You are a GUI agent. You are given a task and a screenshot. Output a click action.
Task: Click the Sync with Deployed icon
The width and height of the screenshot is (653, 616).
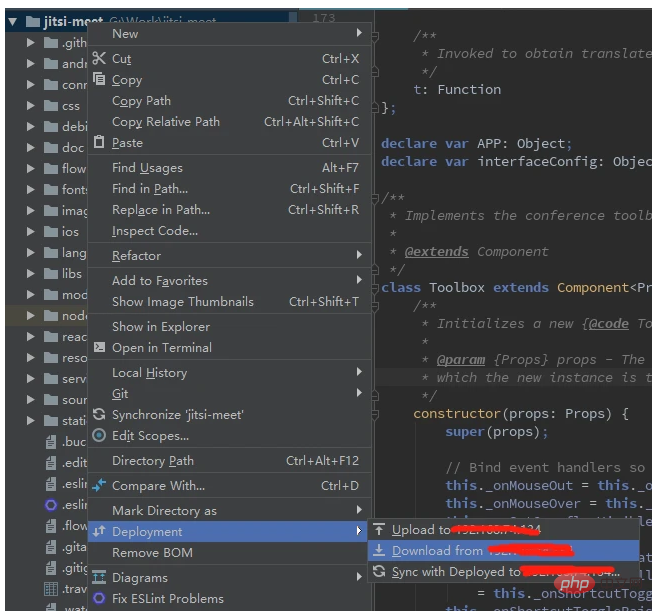tap(379, 571)
